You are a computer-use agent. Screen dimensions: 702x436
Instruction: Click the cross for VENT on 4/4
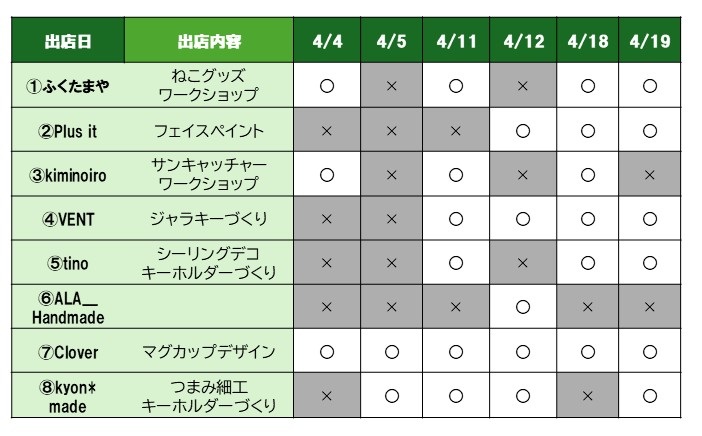326,218
